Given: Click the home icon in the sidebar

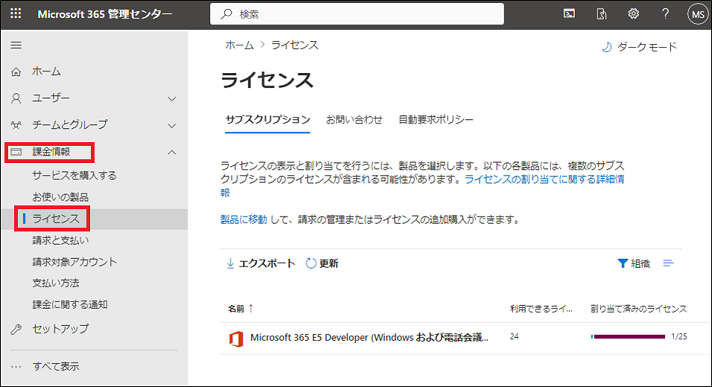Looking at the screenshot, I should [16, 72].
